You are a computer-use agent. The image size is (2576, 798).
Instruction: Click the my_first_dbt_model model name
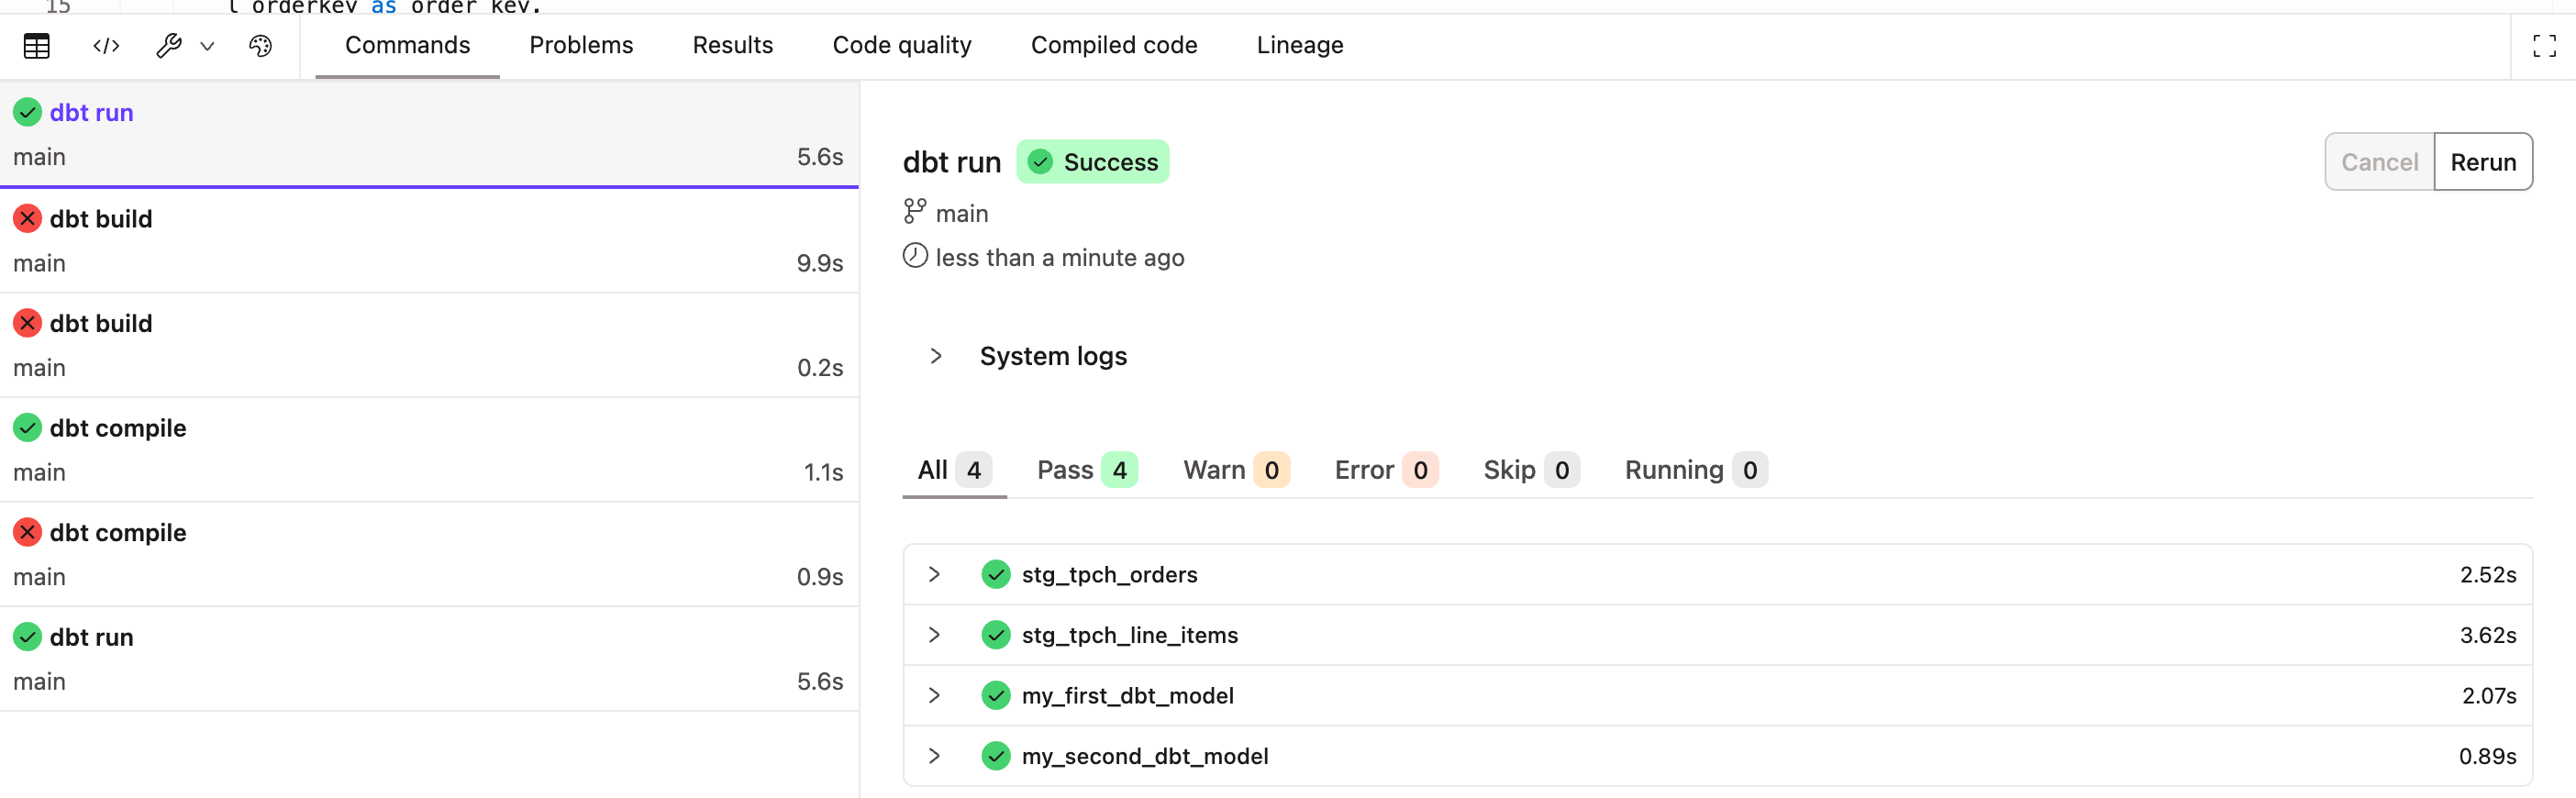1127,696
